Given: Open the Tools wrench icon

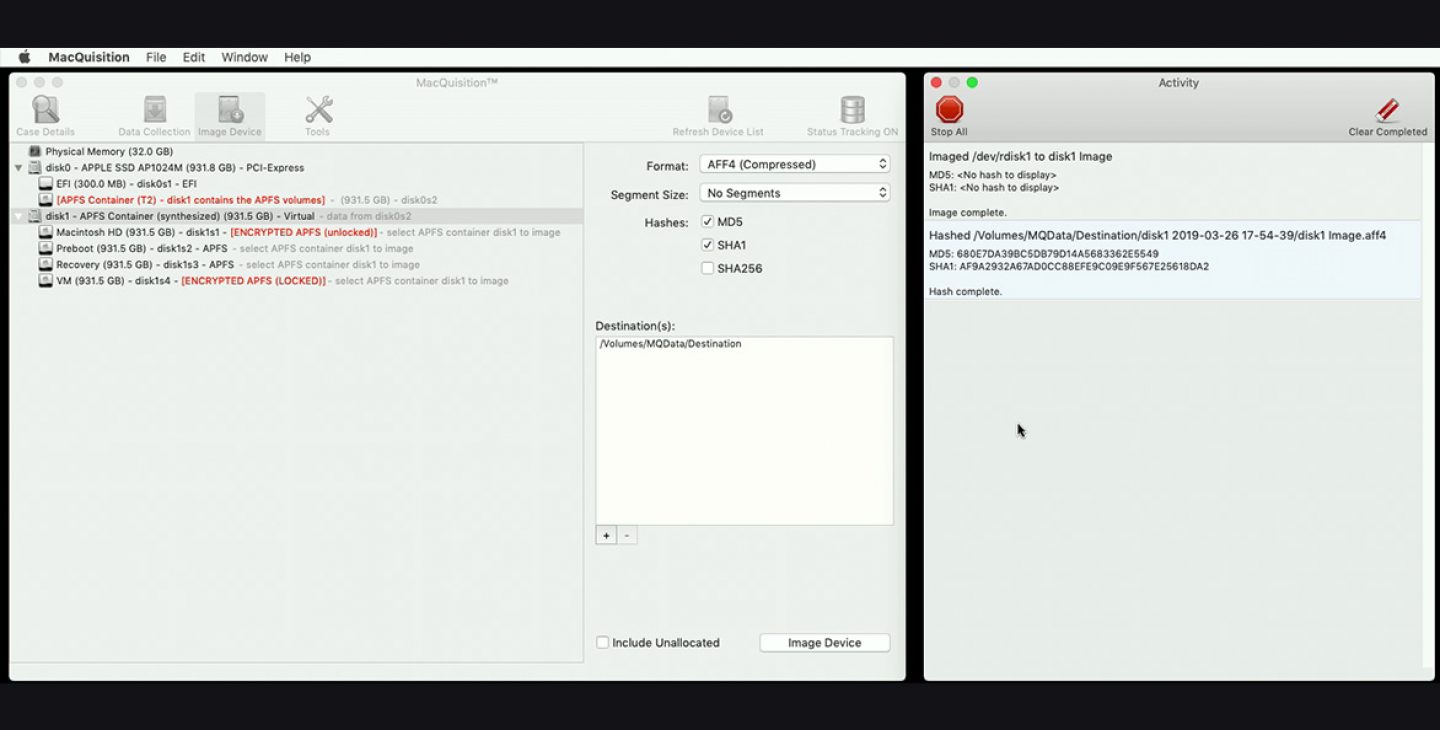Looking at the screenshot, I should [x=318, y=116].
